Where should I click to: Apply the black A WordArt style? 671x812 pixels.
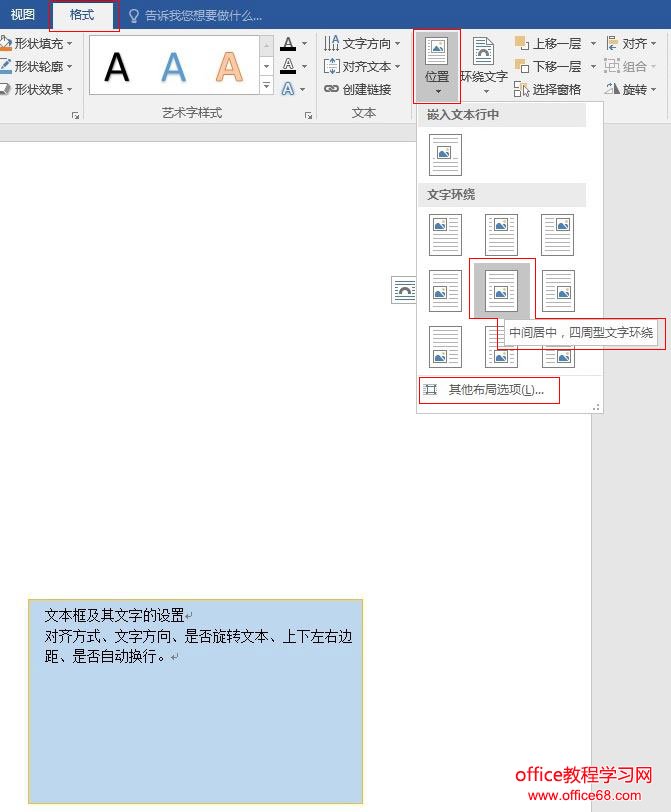116,67
